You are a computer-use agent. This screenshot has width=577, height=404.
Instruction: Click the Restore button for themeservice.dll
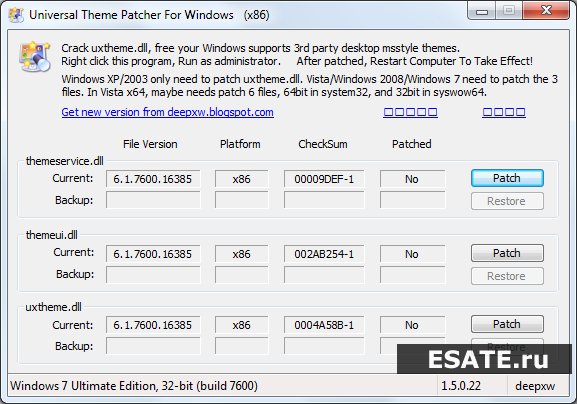(507, 201)
